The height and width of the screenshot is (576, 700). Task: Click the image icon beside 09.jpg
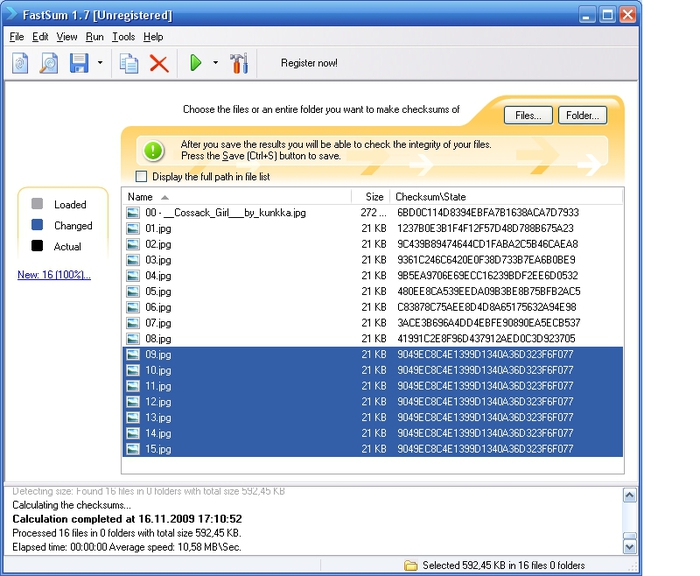click(133, 355)
